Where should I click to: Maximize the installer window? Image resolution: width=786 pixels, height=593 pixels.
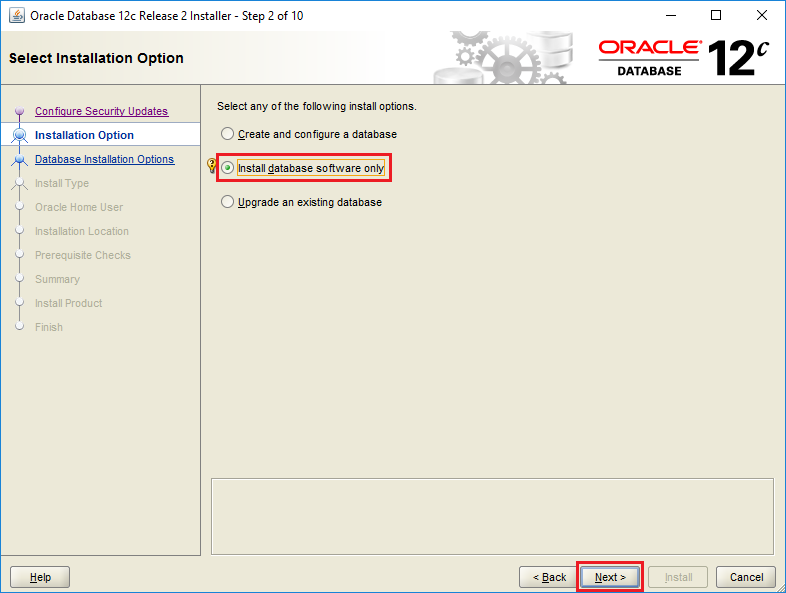point(716,16)
